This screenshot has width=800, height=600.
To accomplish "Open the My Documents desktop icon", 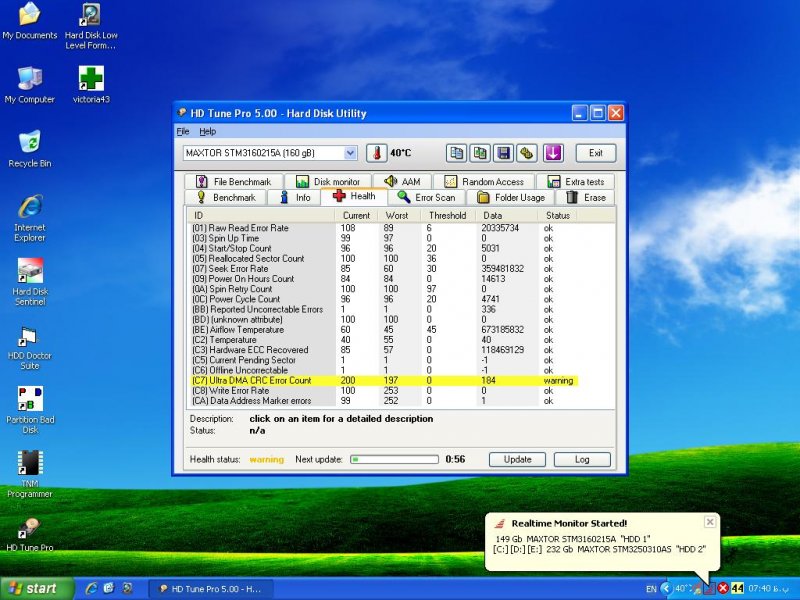I will click(x=30, y=21).
